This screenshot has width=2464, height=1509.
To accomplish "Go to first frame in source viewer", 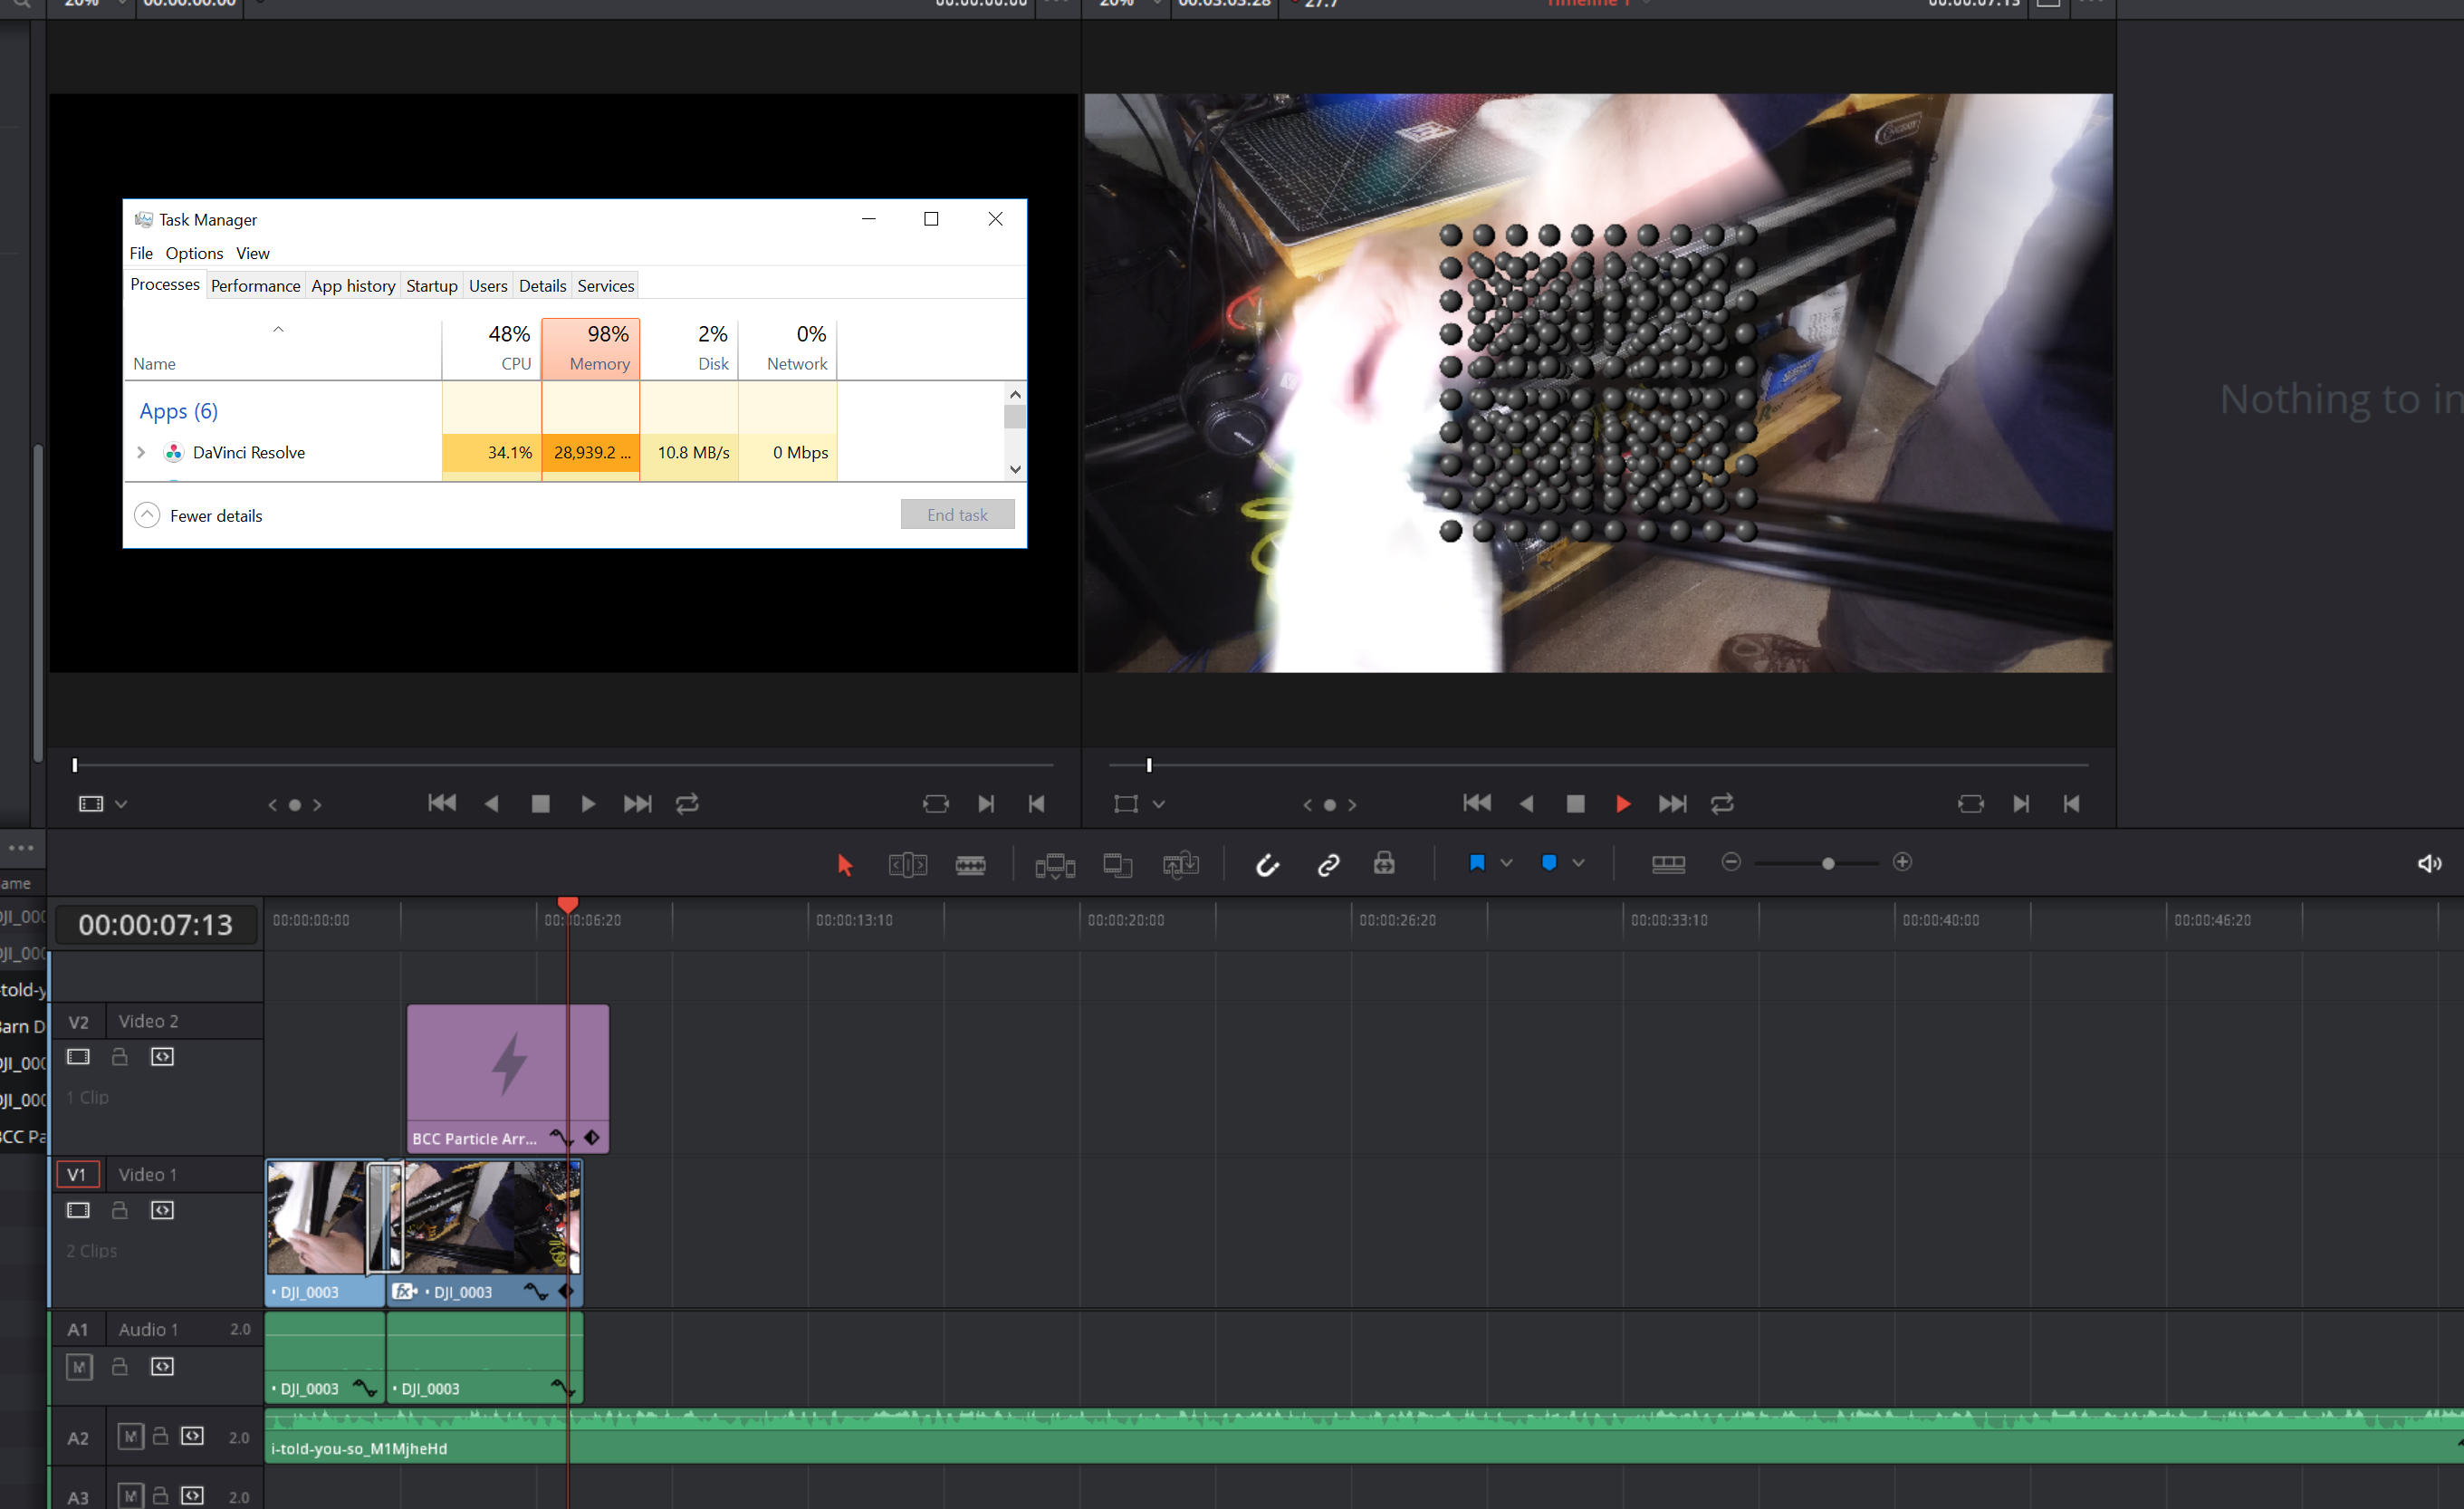I will (442, 803).
